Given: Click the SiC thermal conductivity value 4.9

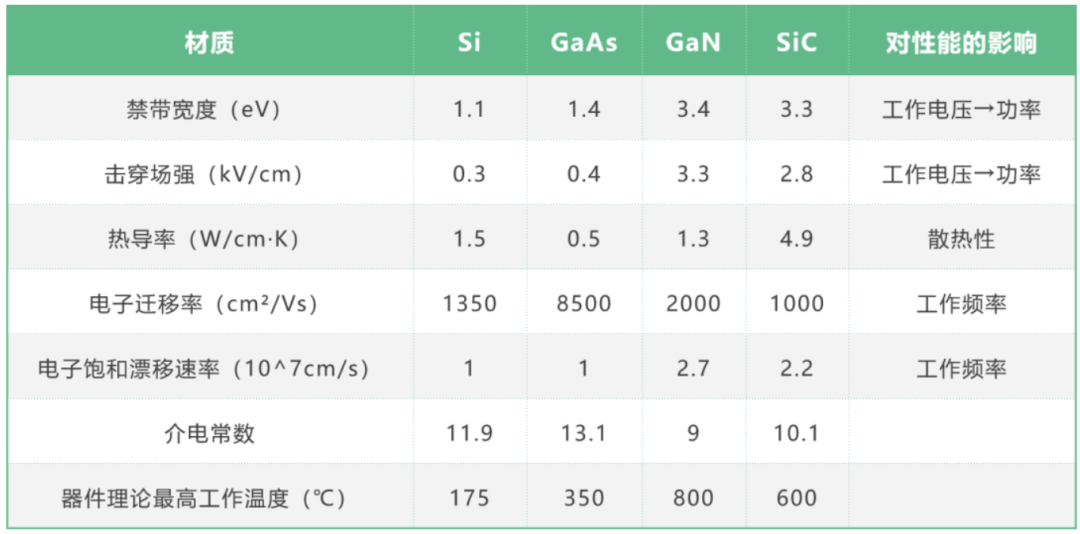Looking at the screenshot, I should (x=796, y=239).
